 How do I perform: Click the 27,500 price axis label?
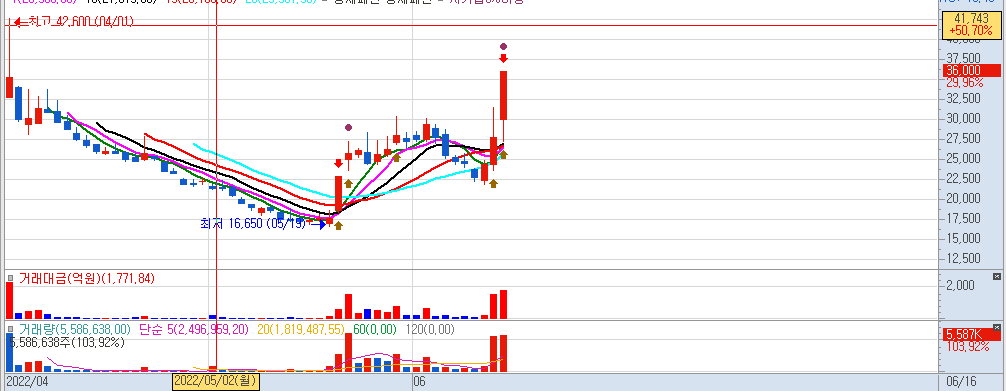click(x=963, y=139)
